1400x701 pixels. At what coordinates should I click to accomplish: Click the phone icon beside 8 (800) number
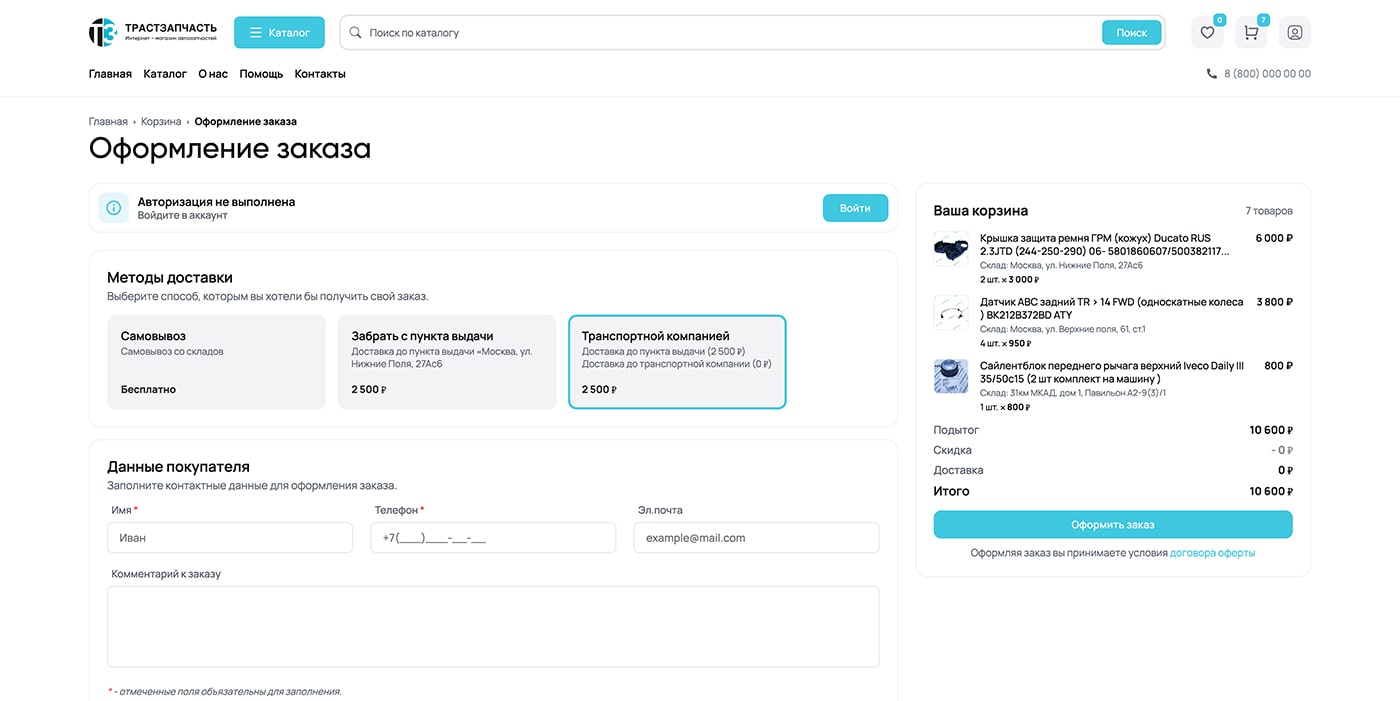coord(1212,74)
